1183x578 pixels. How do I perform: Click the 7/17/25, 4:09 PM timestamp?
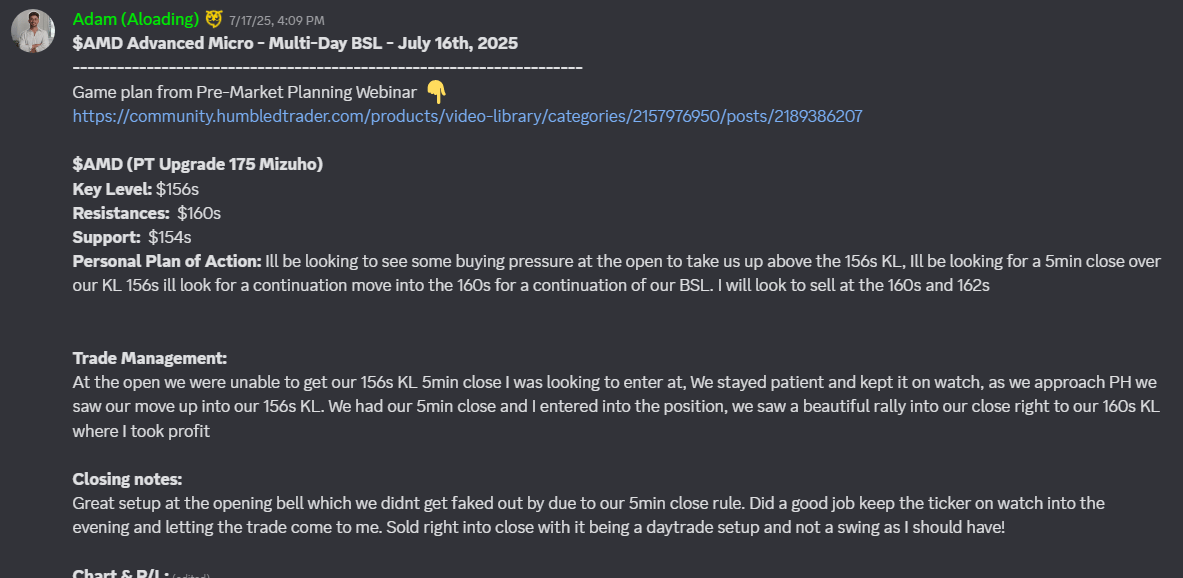pos(277,20)
